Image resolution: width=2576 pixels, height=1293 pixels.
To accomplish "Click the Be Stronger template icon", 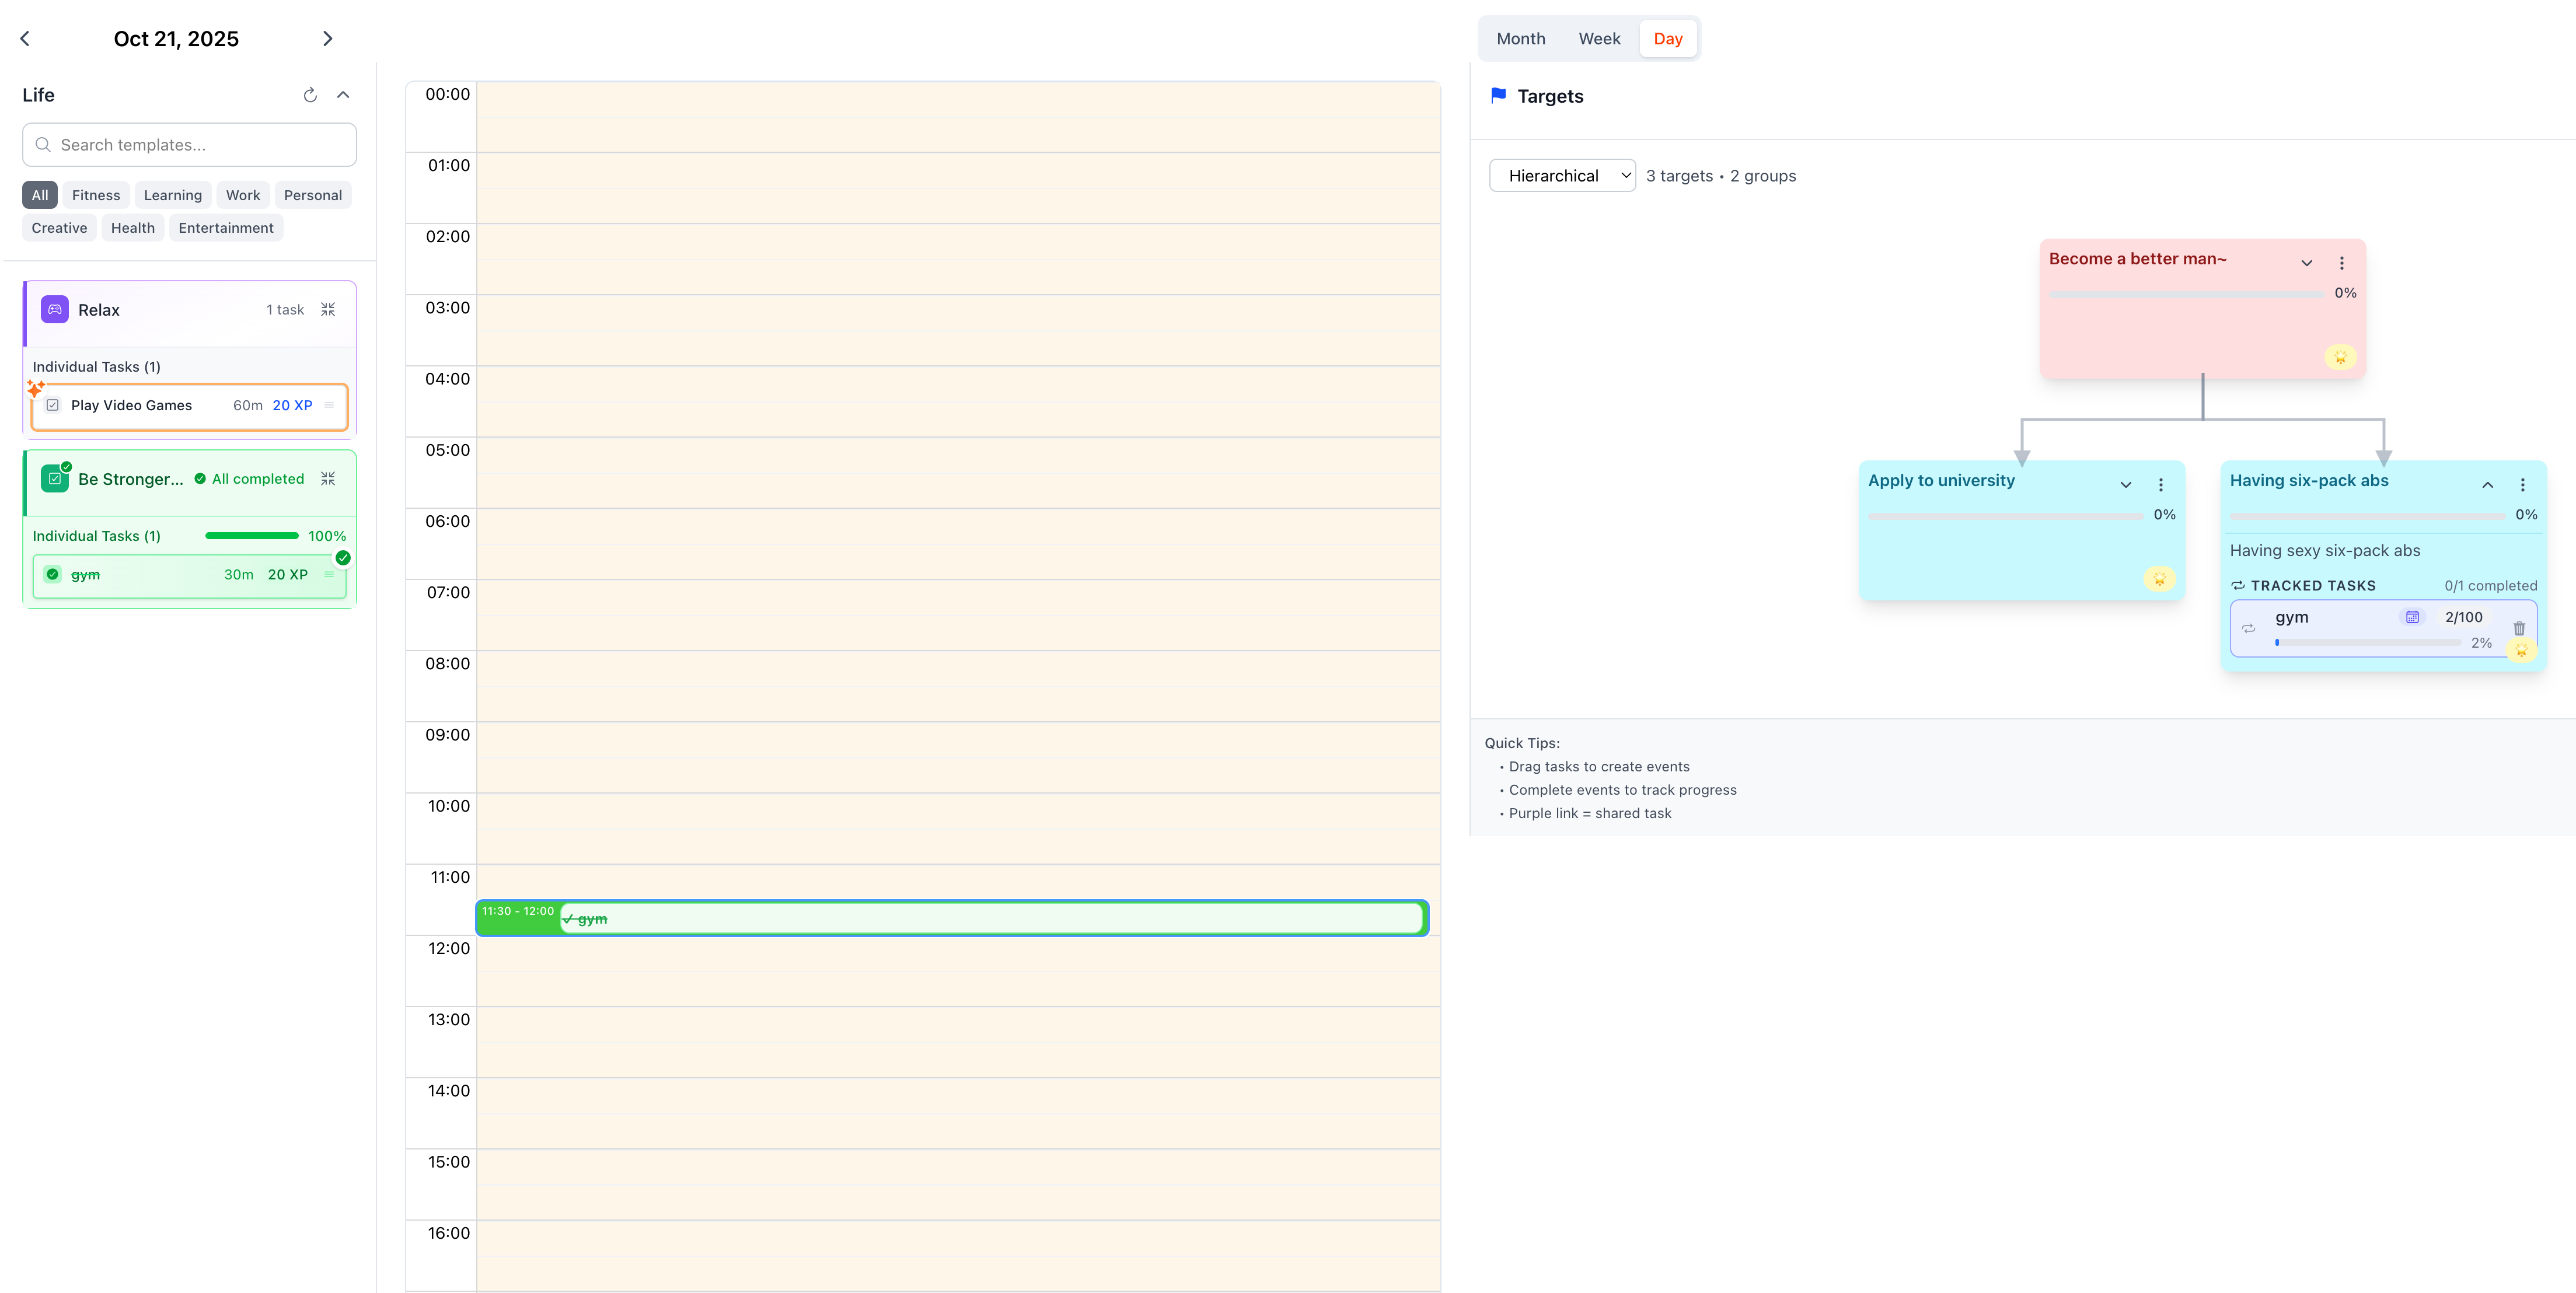I will pyautogui.click(x=55, y=479).
